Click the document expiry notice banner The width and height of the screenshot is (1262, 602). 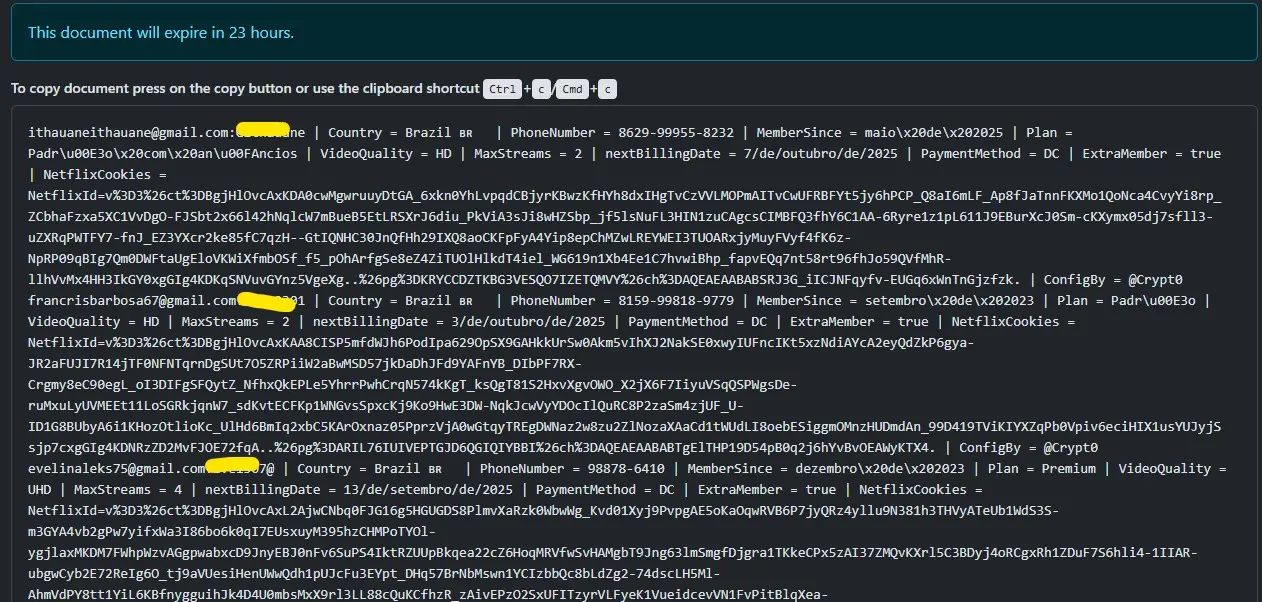[634, 32]
